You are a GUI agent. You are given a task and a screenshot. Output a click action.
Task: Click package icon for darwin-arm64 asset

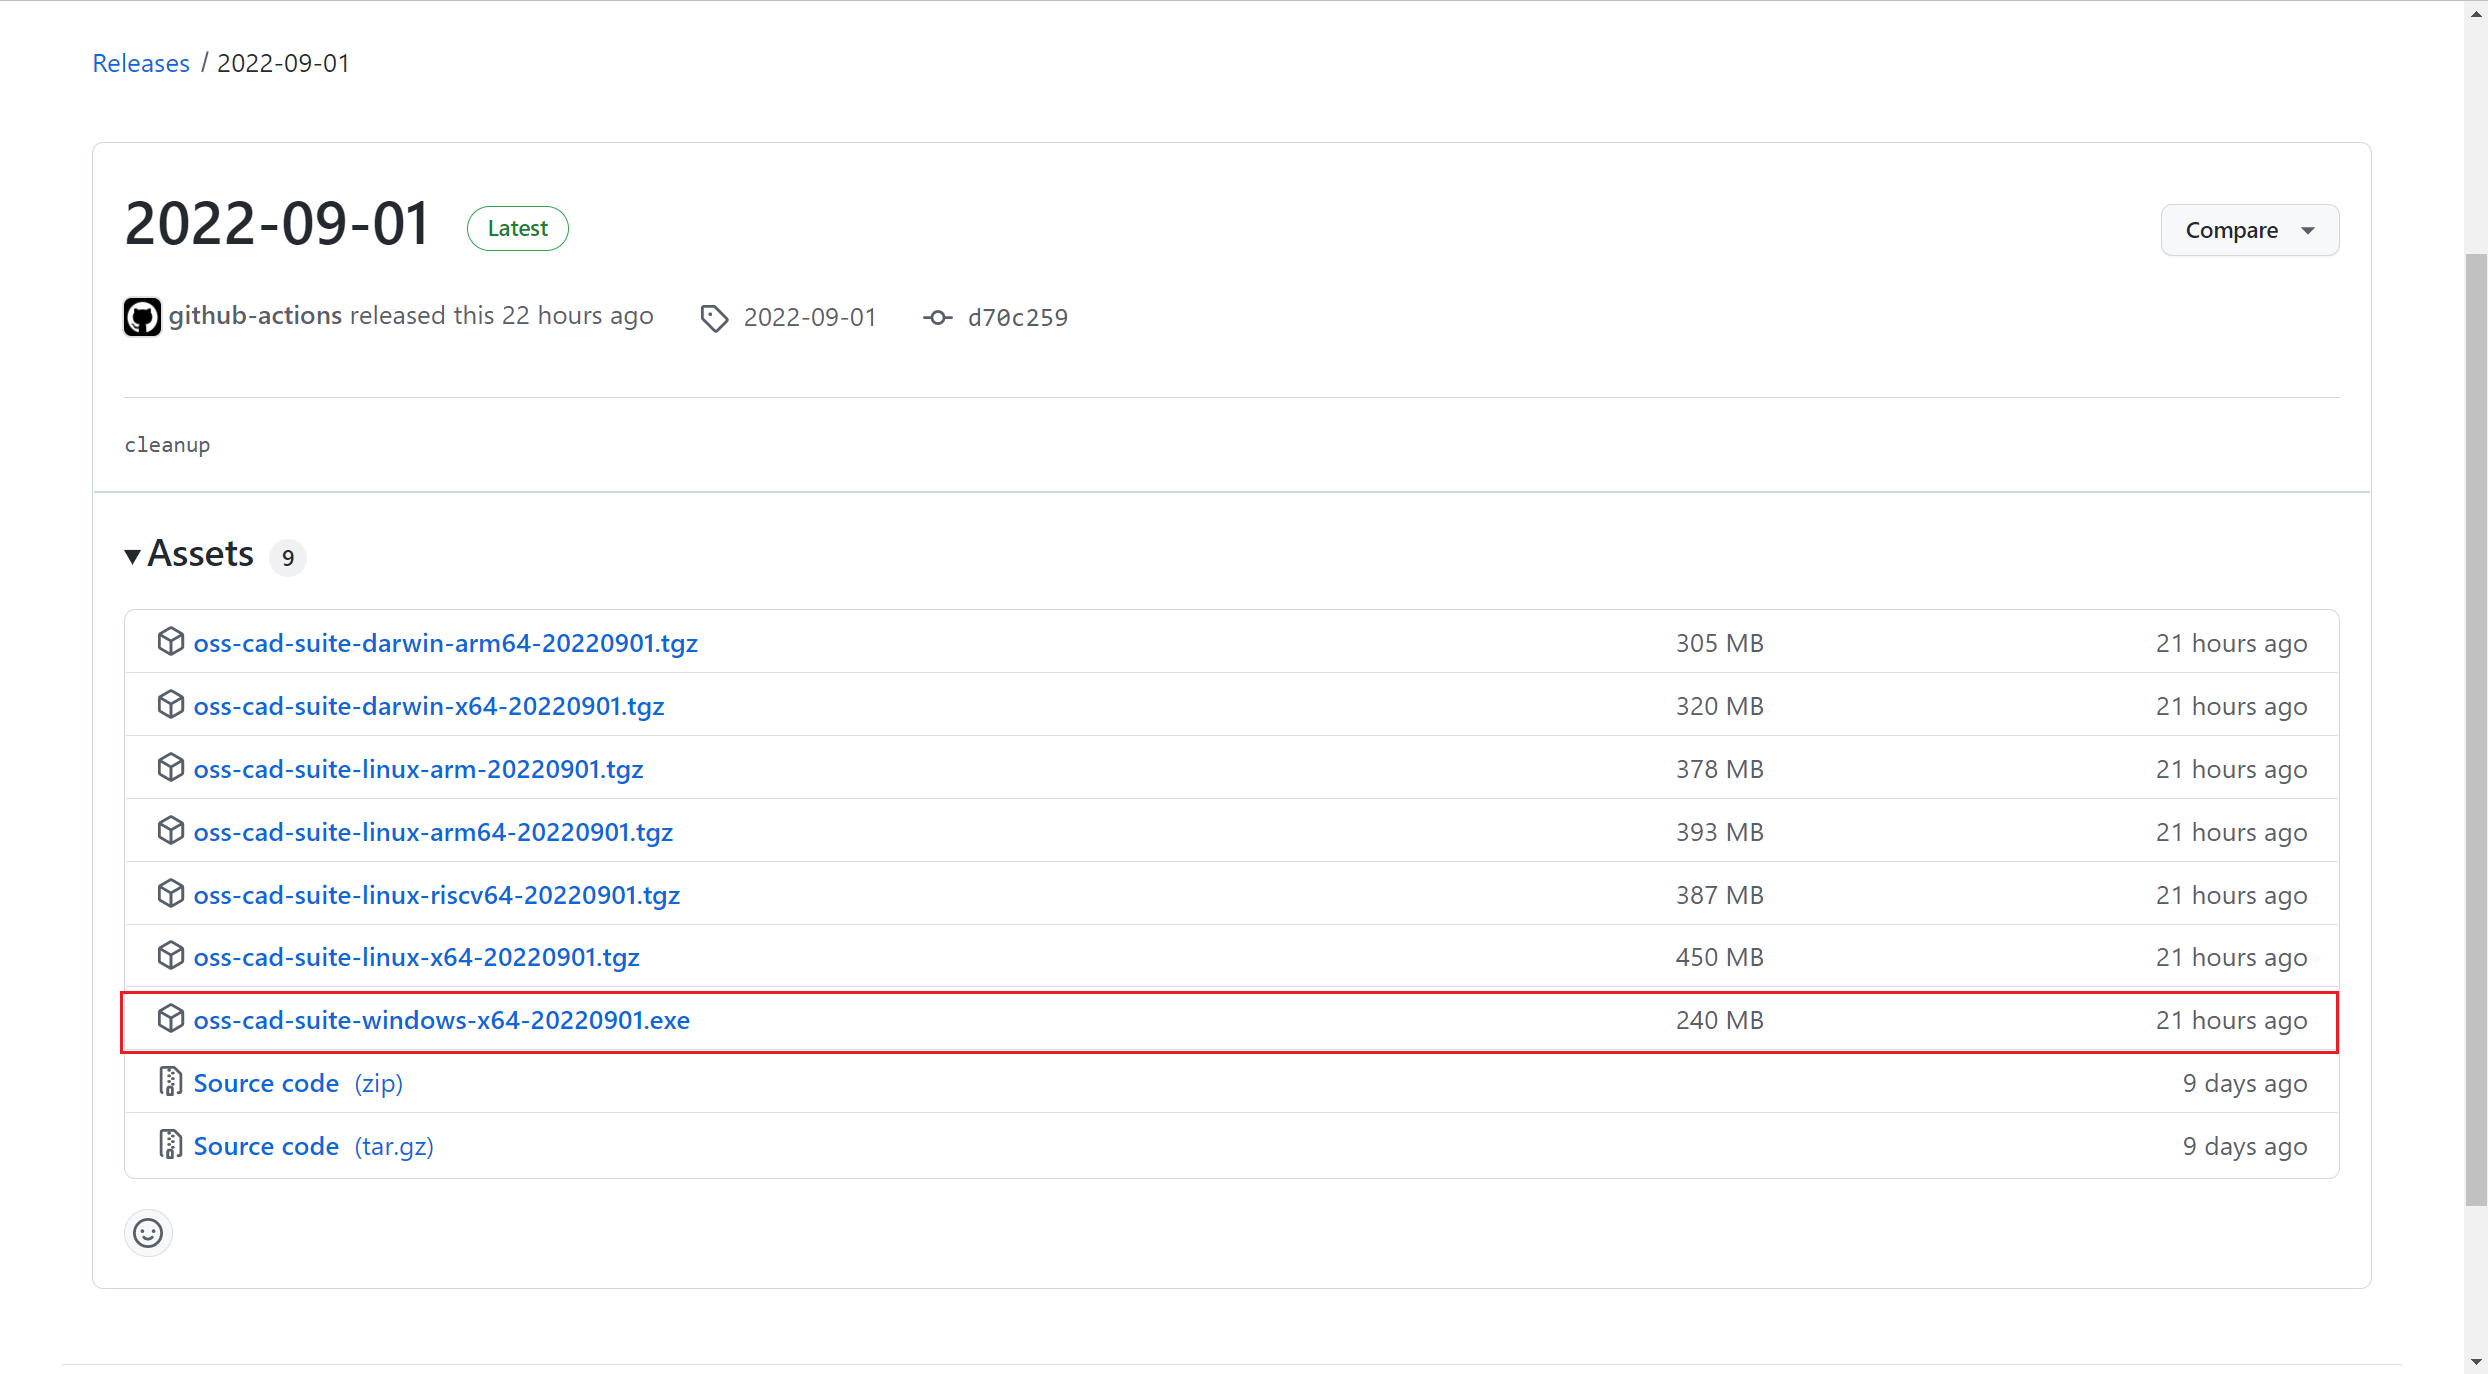[x=171, y=641]
